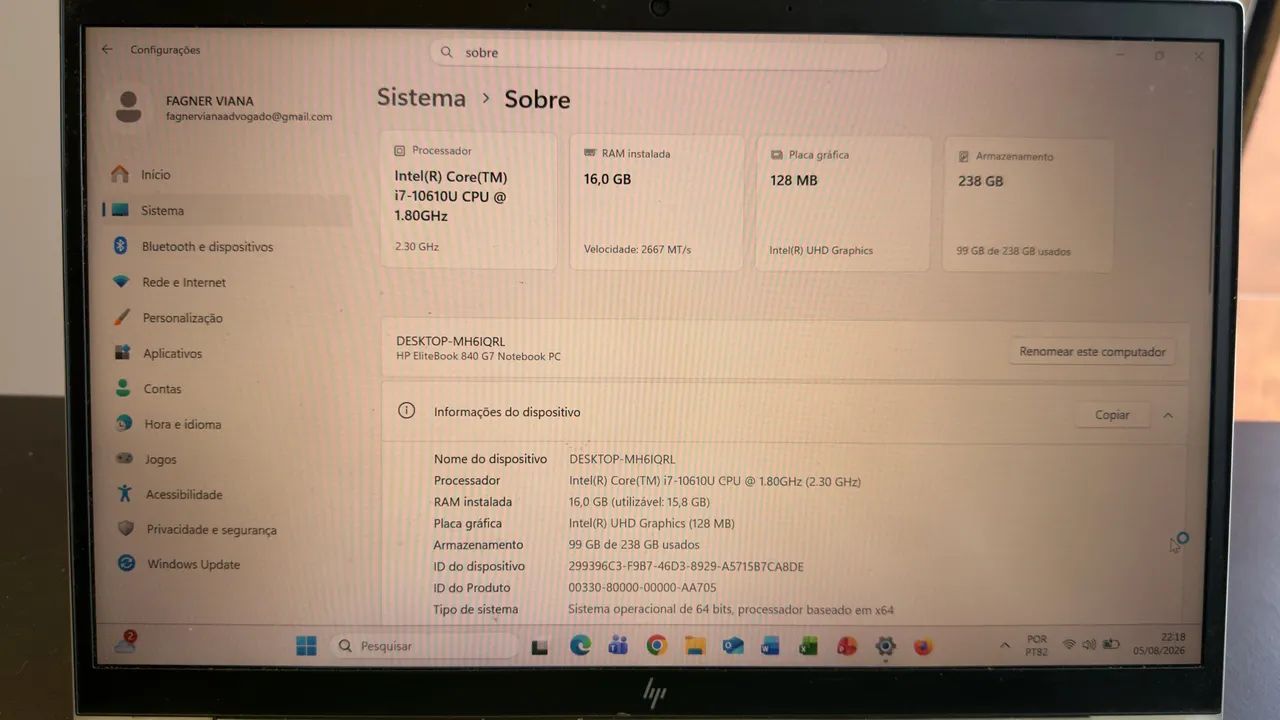Click the device ID value starting 299396C3
This screenshot has width=1280, height=720.
[x=686, y=567]
